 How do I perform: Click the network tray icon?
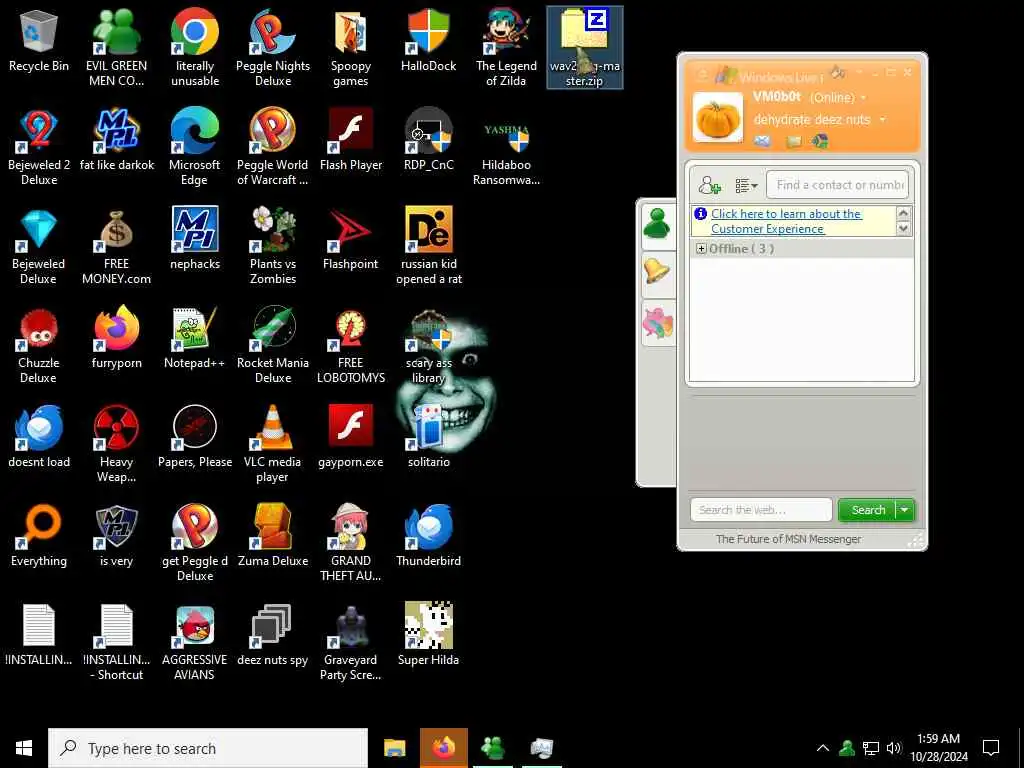point(871,748)
